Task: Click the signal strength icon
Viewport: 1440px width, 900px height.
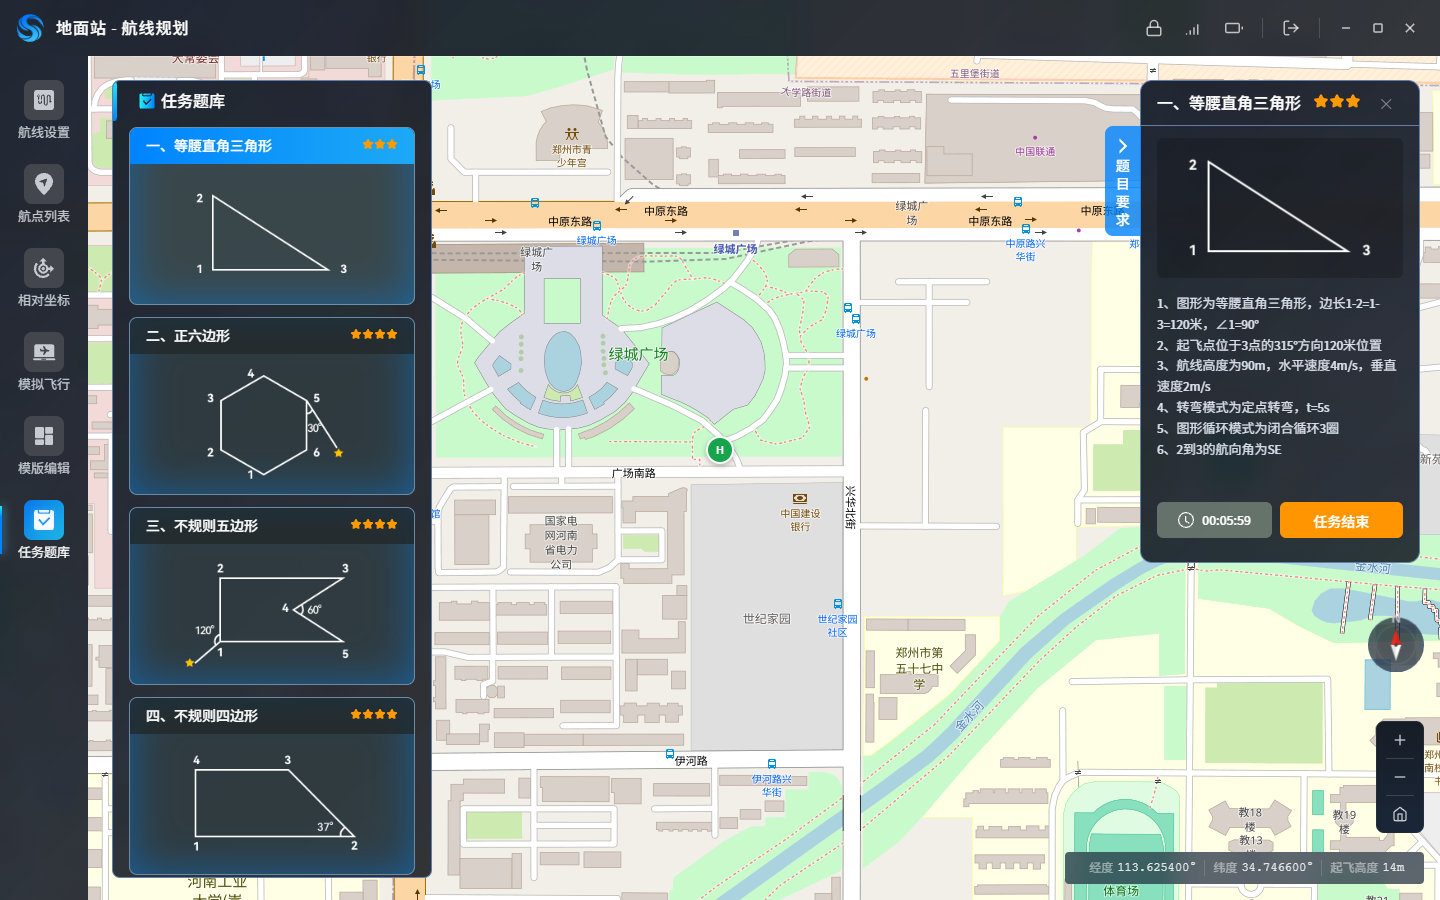Action: [1193, 28]
